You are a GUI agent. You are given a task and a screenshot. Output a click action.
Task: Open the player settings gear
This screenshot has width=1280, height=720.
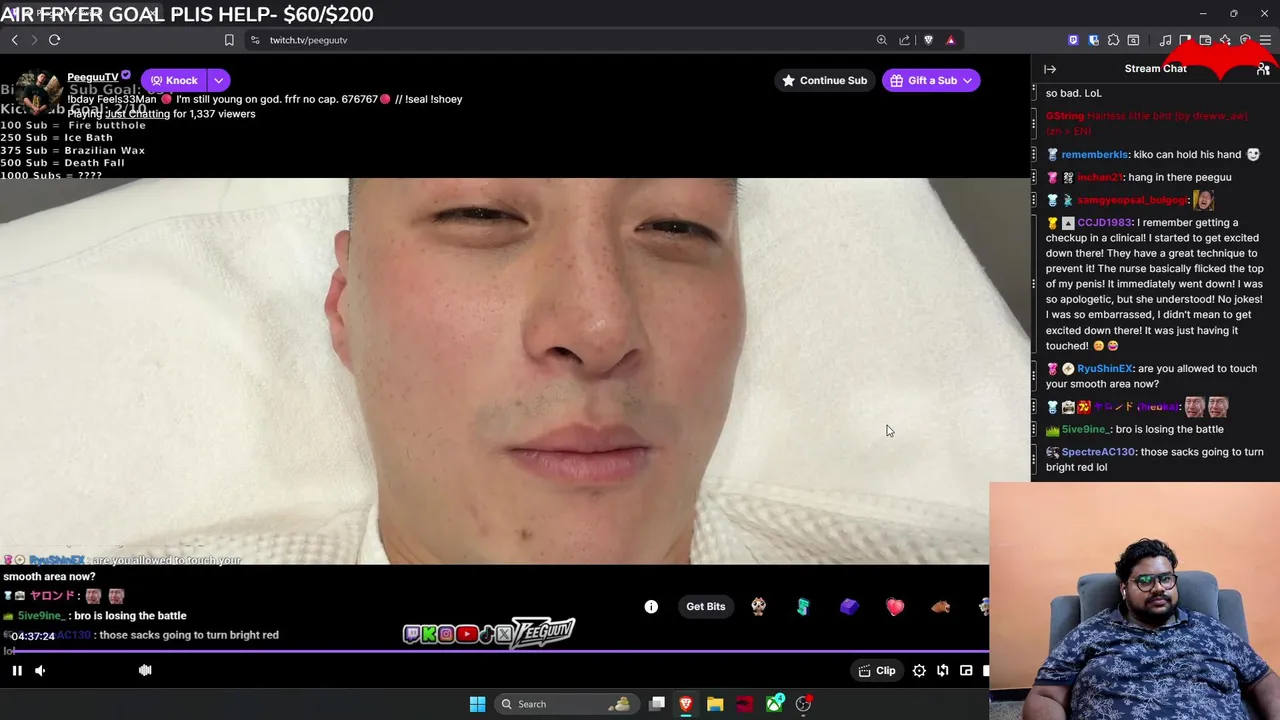click(919, 671)
